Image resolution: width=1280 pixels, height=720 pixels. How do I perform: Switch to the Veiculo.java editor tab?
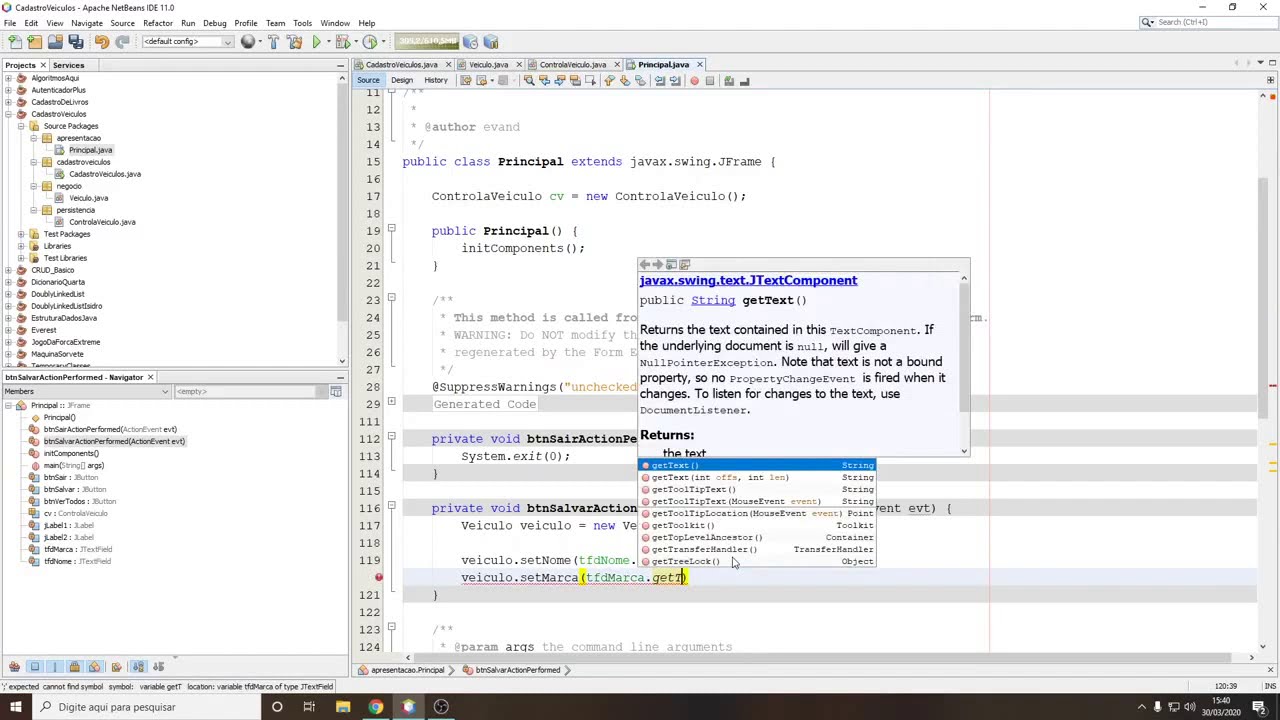(x=489, y=65)
